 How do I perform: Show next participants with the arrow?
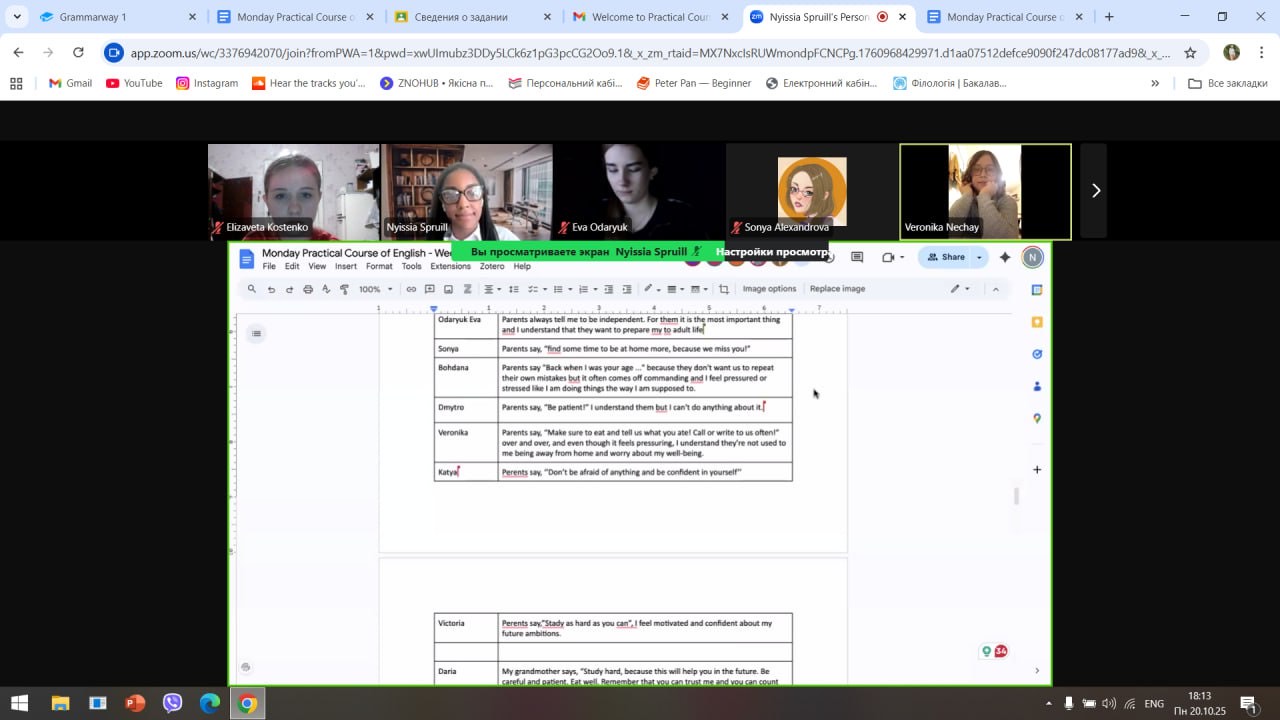1095,191
